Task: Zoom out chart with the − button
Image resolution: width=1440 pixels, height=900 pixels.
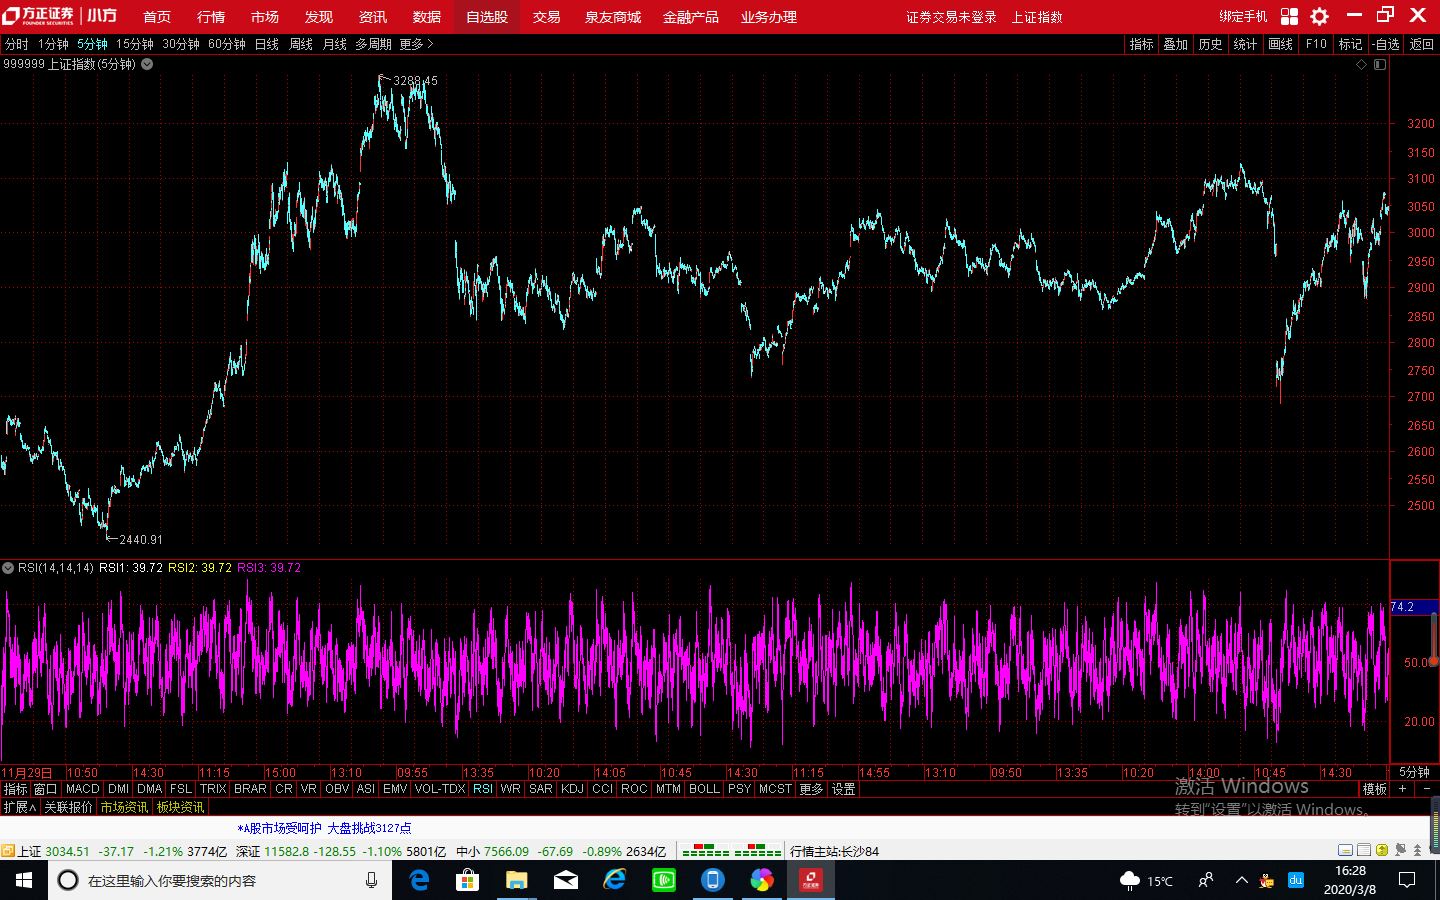Action: point(1426,789)
